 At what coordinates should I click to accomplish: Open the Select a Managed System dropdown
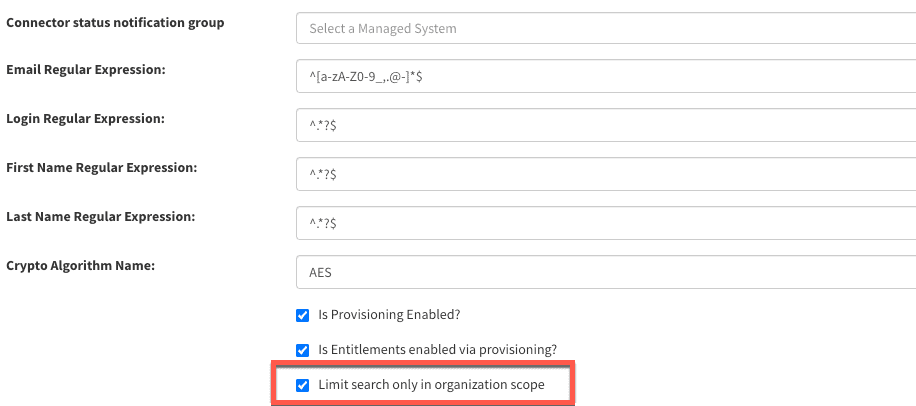pos(605,28)
